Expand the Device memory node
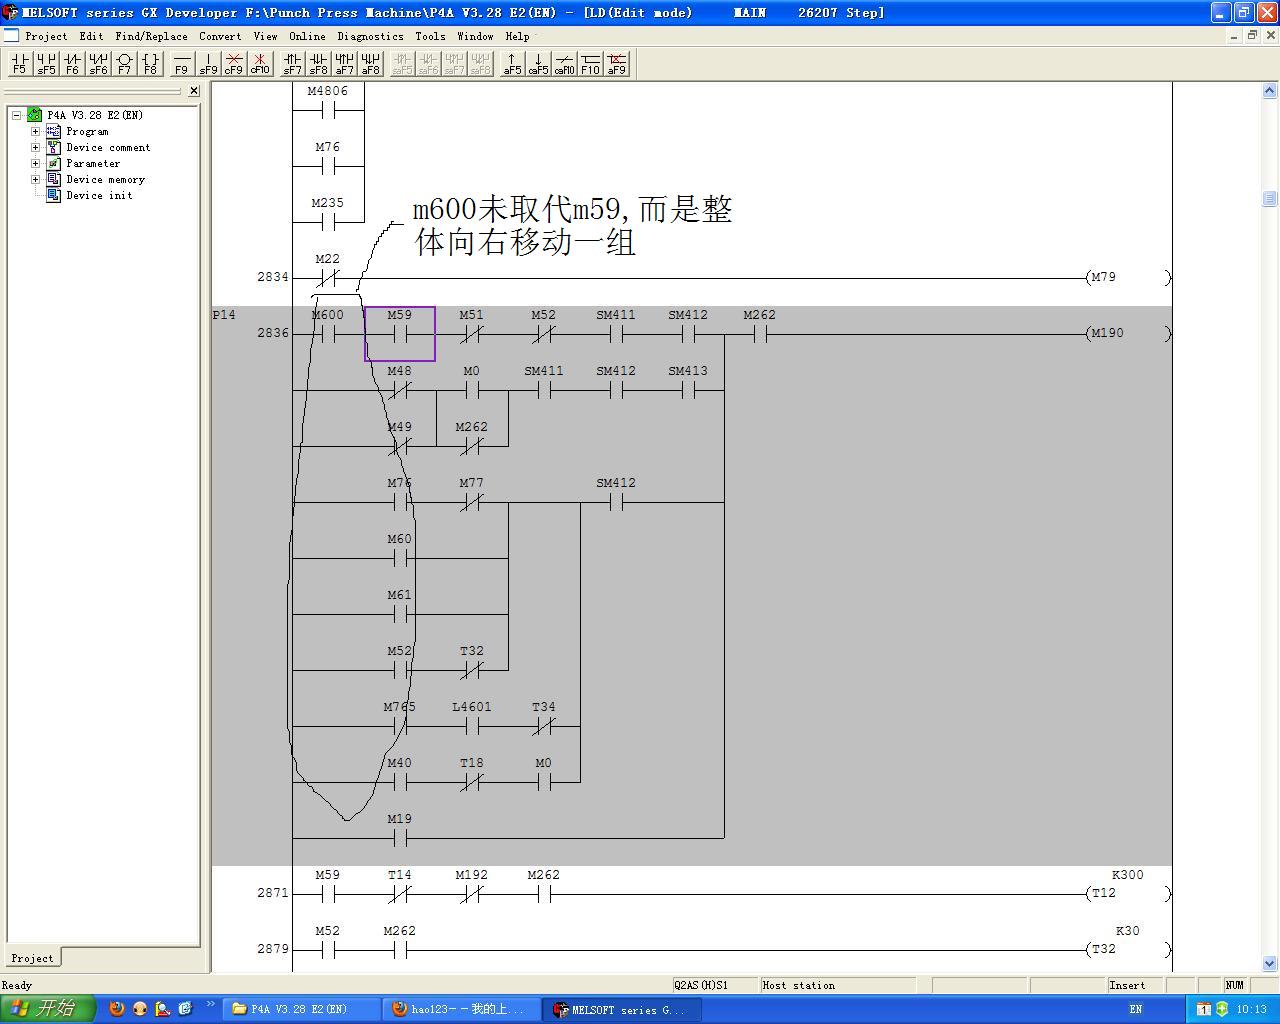The width and height of the screenshot is (1280, 1024). click(35, 179)
